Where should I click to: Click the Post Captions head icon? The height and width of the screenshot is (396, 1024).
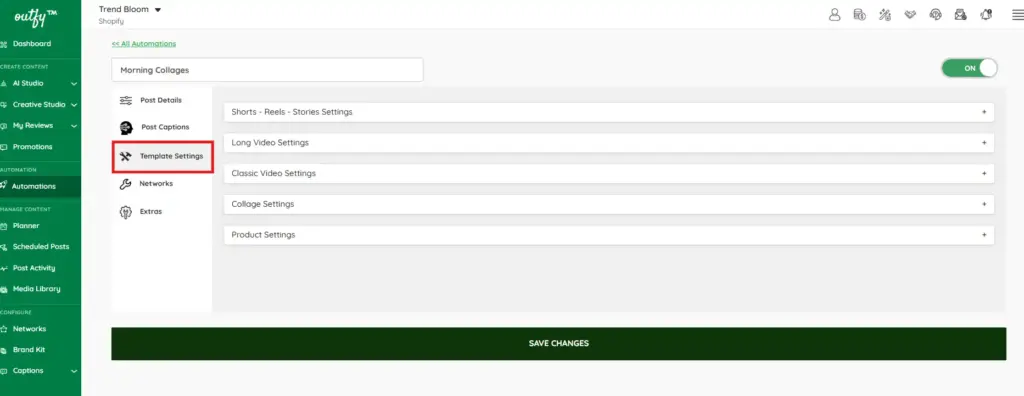pos(126,127)
